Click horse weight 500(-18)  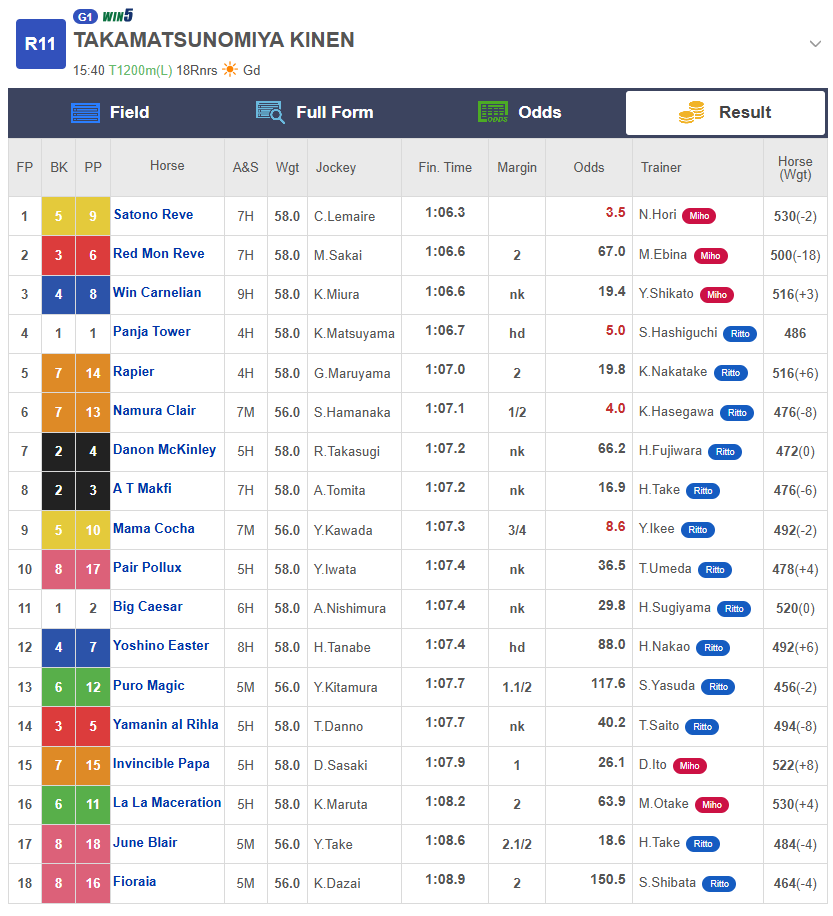pos(795,256)
